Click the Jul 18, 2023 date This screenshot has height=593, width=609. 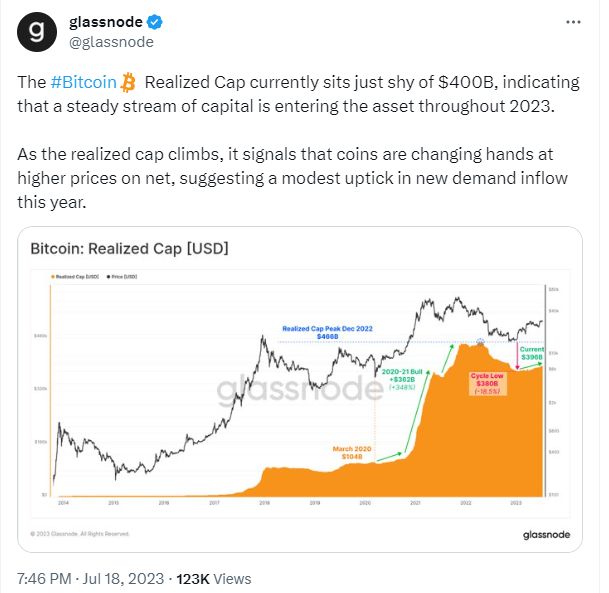[x=120, y=578]
